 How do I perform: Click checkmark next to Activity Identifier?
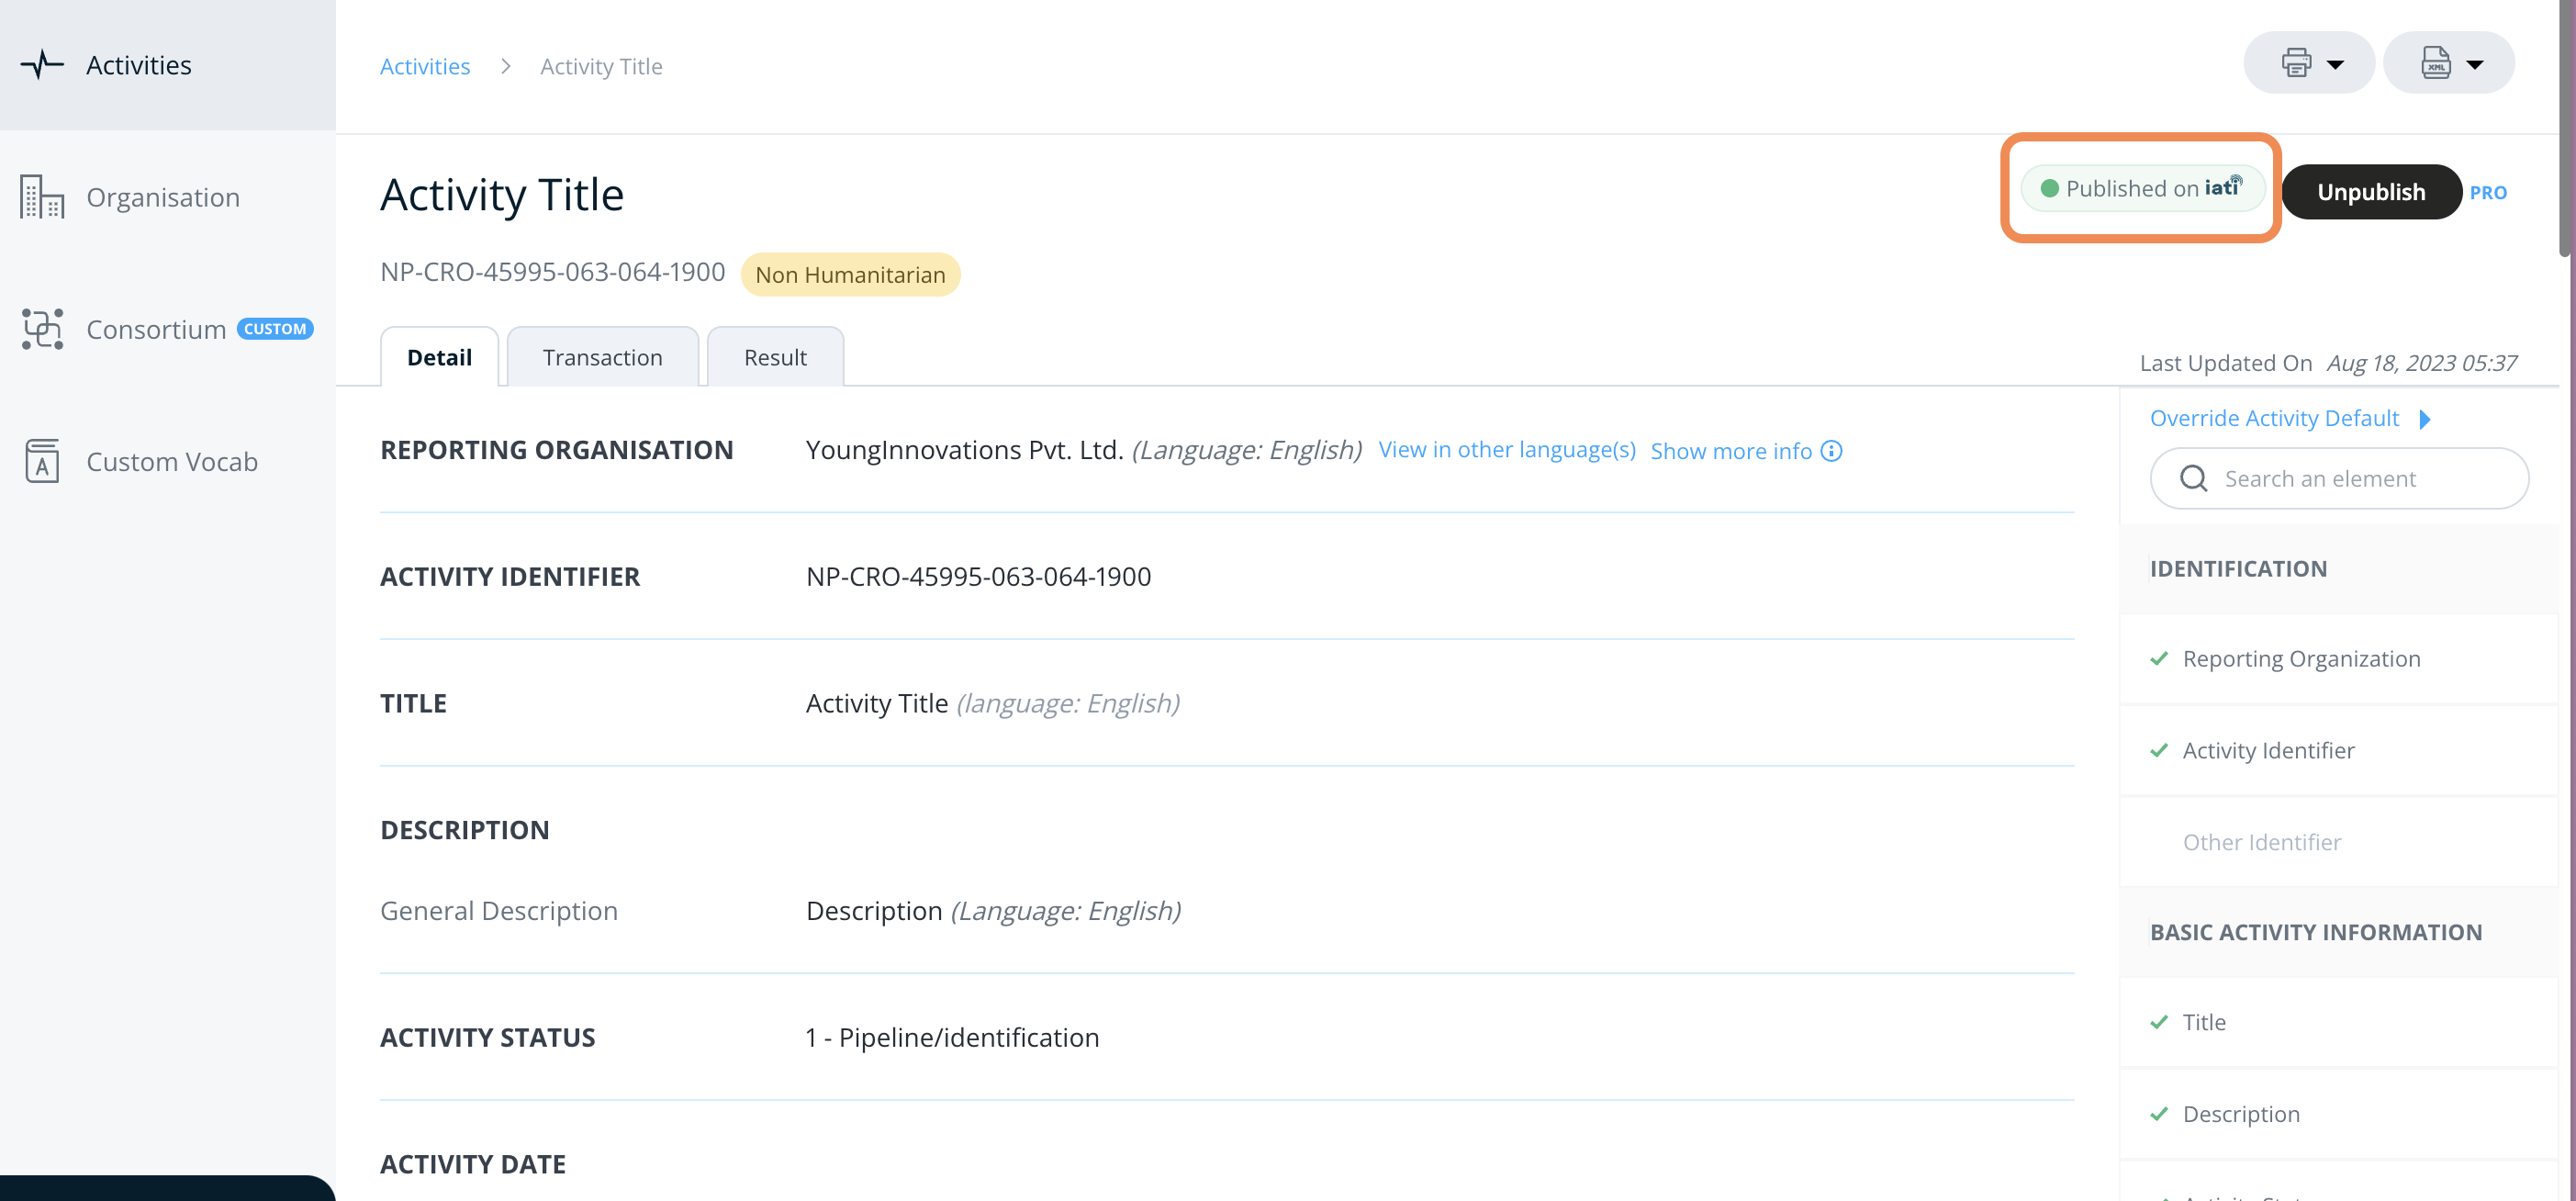coord(2159,750)
